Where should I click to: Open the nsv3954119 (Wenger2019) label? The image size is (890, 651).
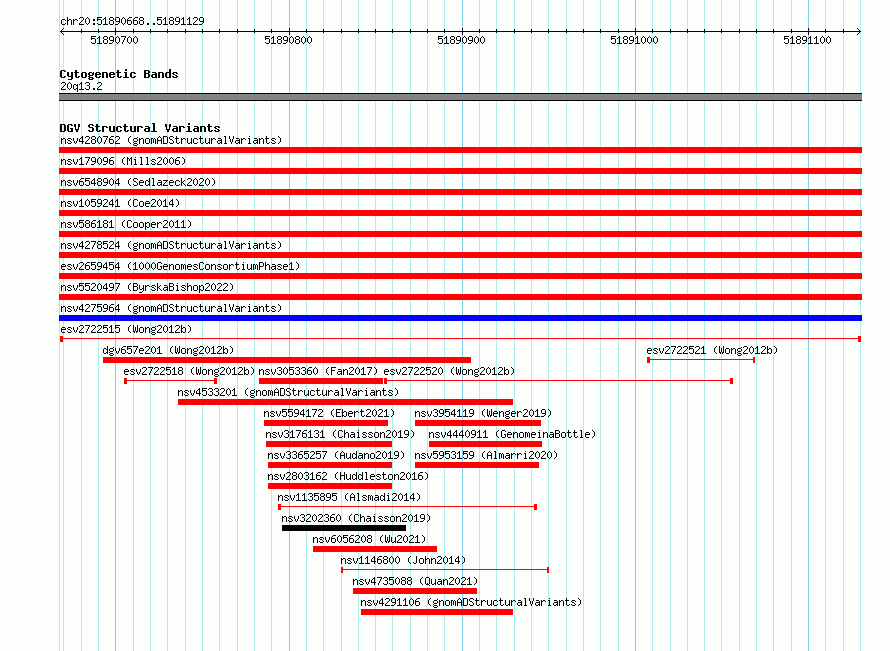click(x=483, y=413)
